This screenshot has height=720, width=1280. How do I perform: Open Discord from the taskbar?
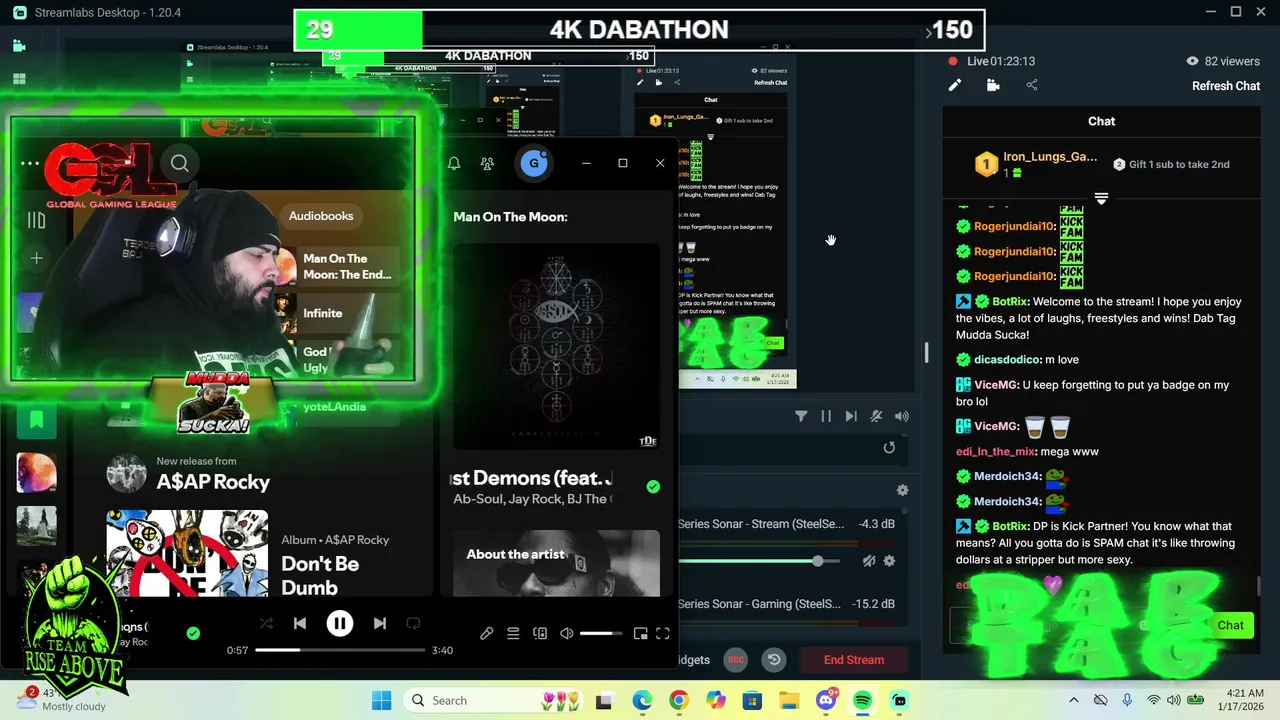[x=826, y=700]
